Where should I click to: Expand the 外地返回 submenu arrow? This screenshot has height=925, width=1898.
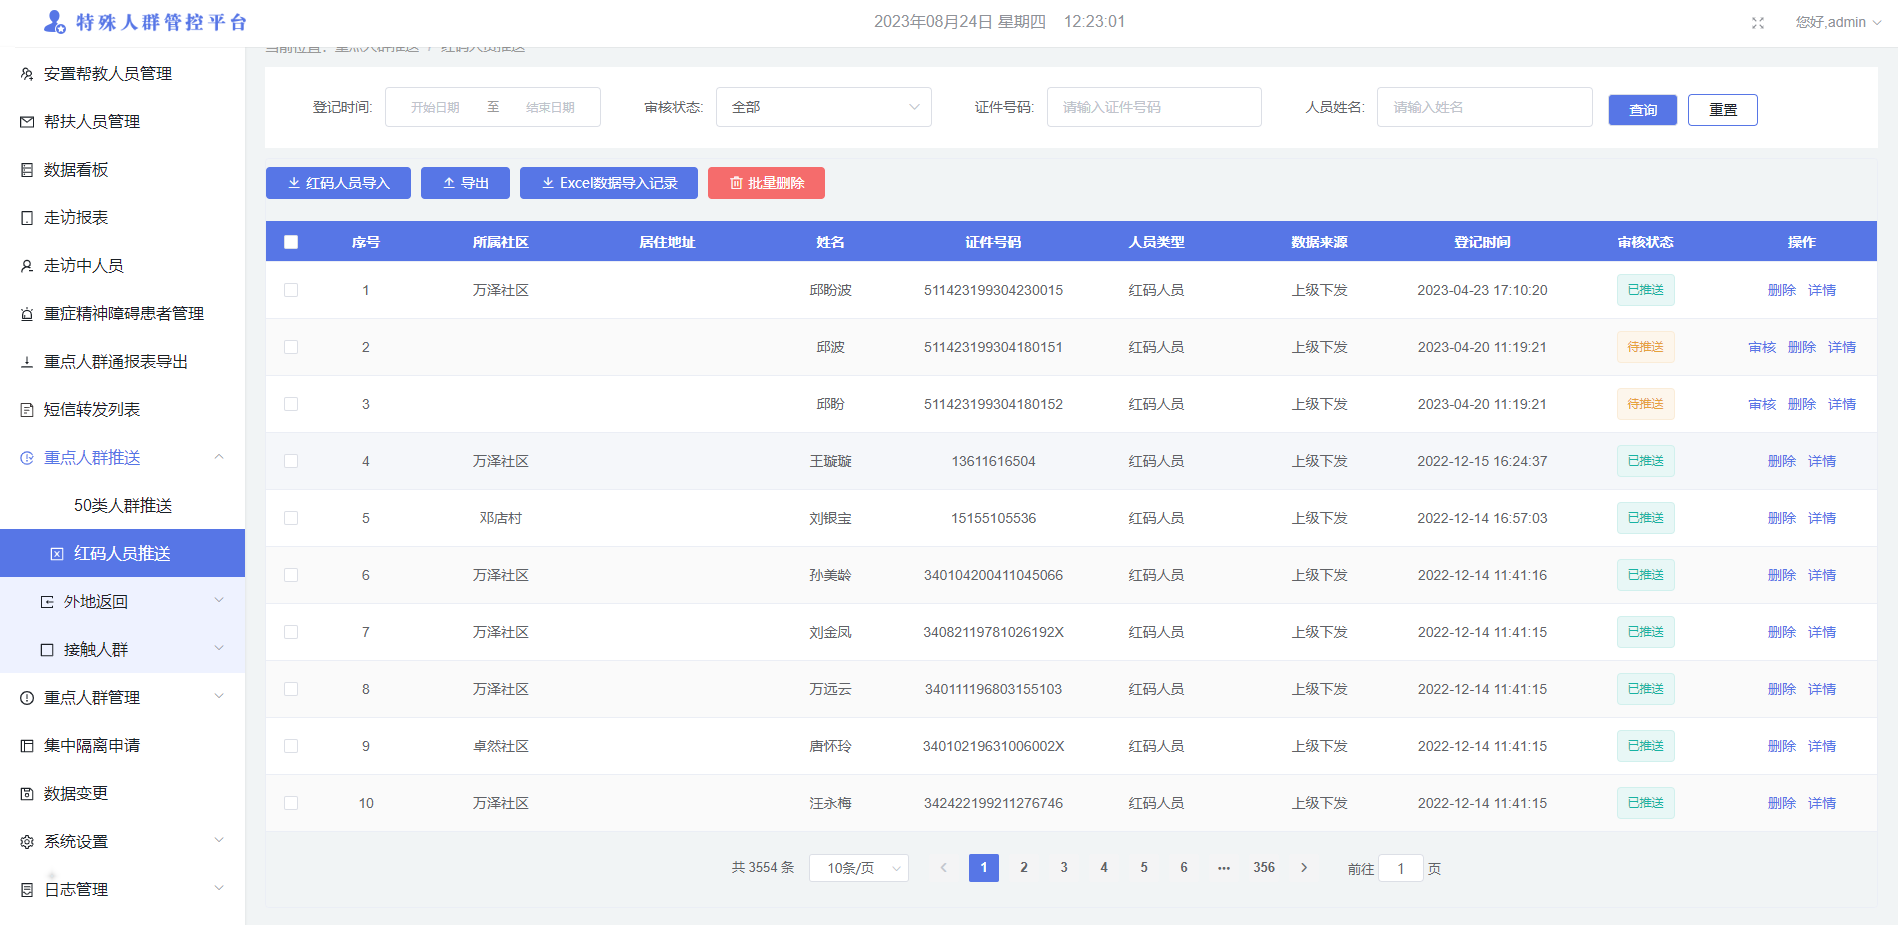pyautogui.click(x=219, y=601)
